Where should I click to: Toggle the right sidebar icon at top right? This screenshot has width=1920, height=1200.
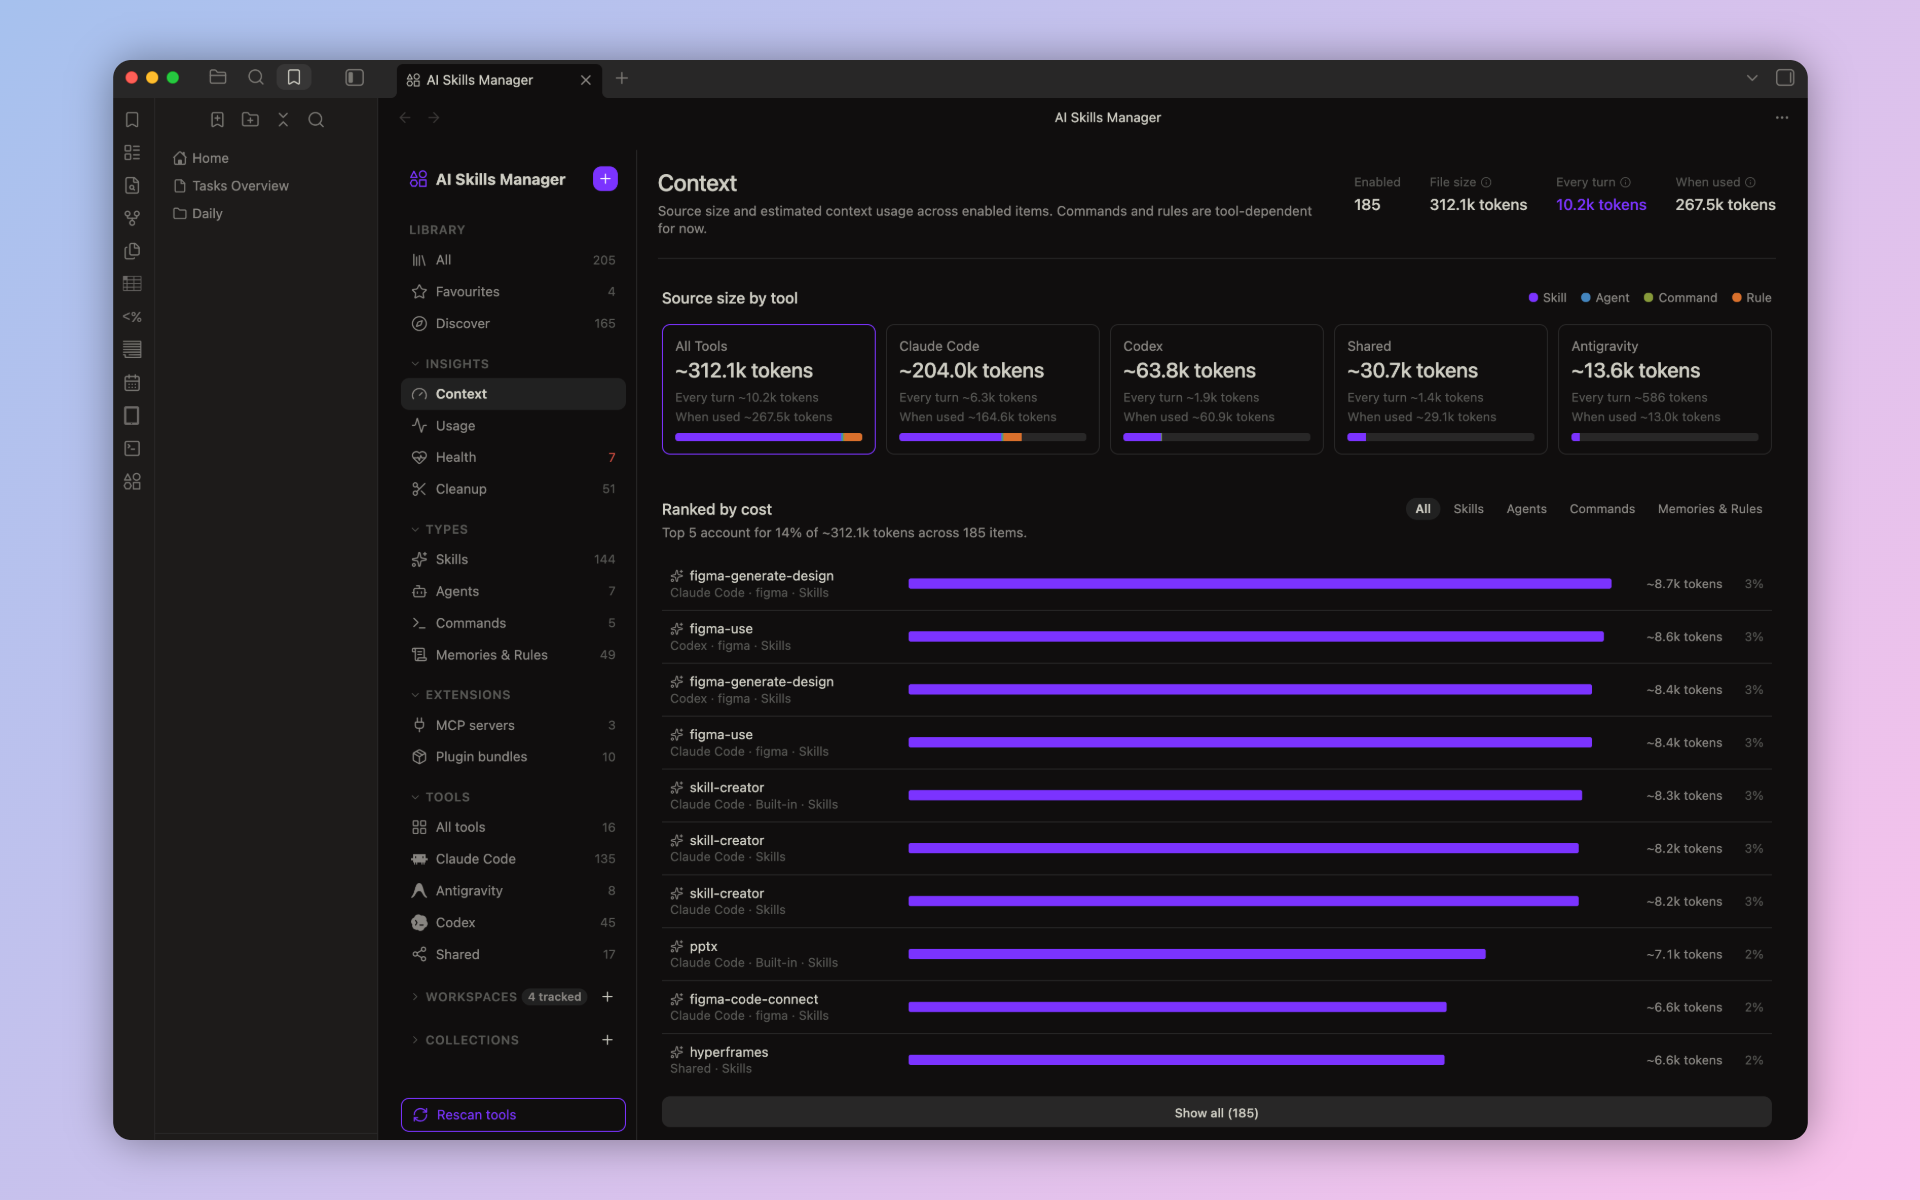1785,78
